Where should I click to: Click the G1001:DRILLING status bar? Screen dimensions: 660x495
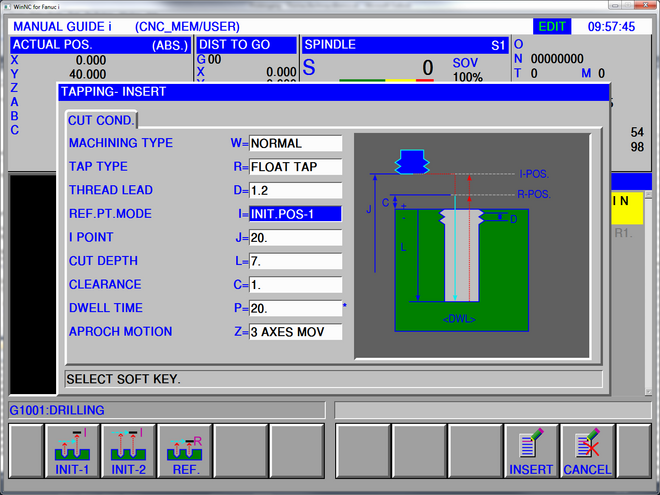pyautogui.click(x=165, y=410)
